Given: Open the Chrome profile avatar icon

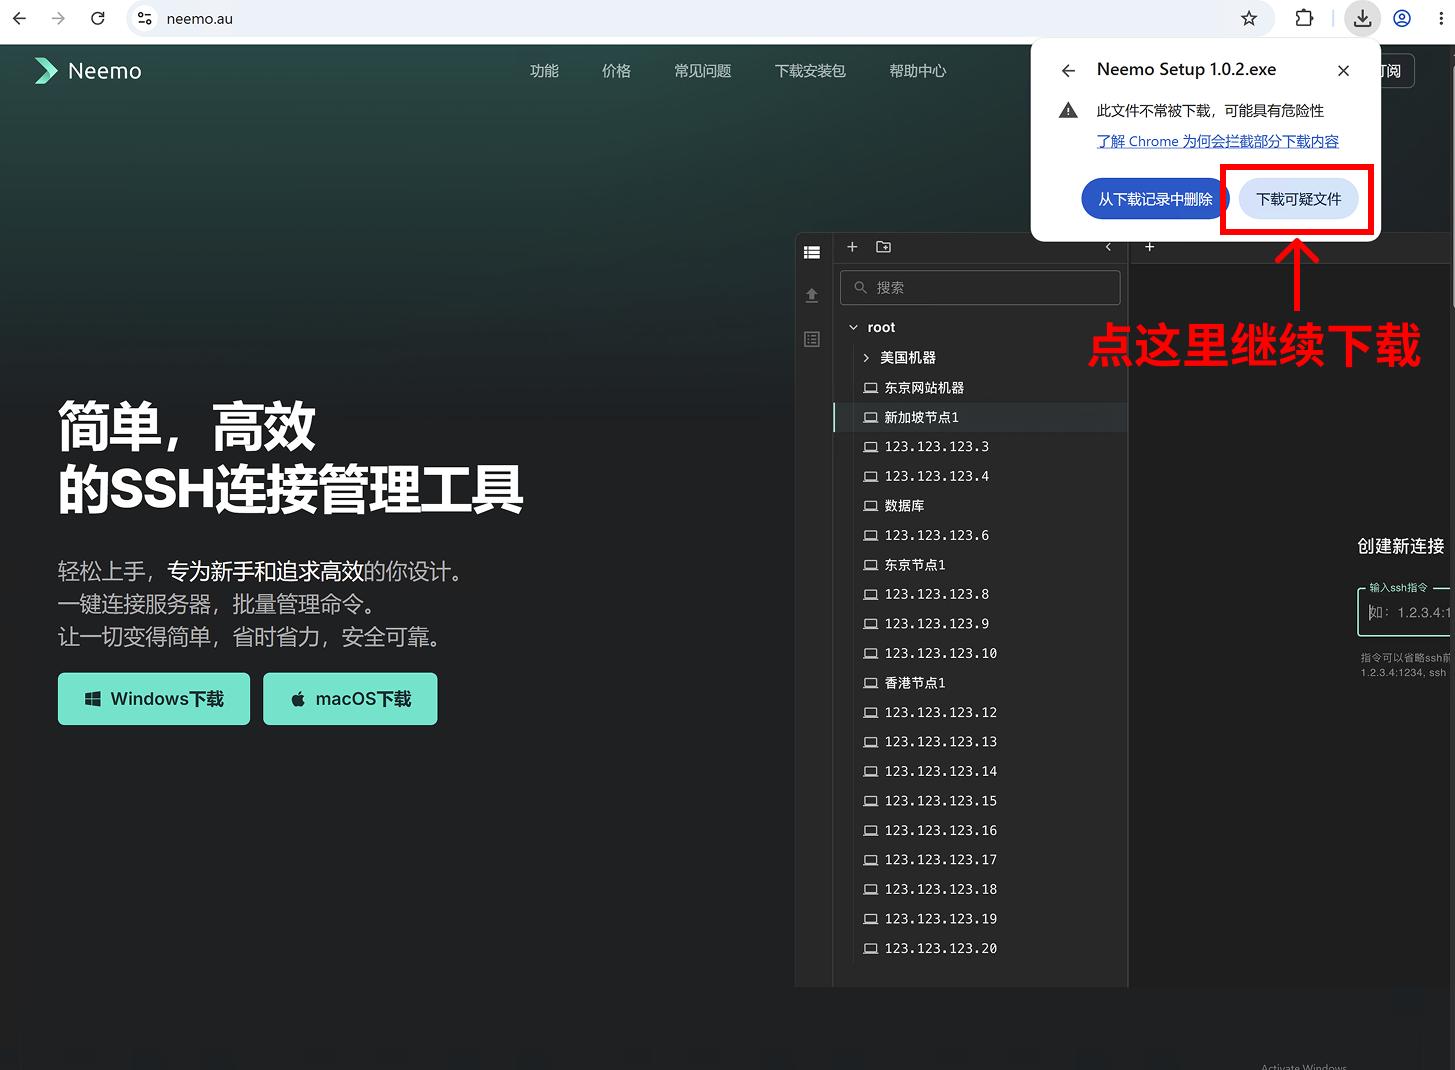Looking at the screenshot, I should 1402,18.
